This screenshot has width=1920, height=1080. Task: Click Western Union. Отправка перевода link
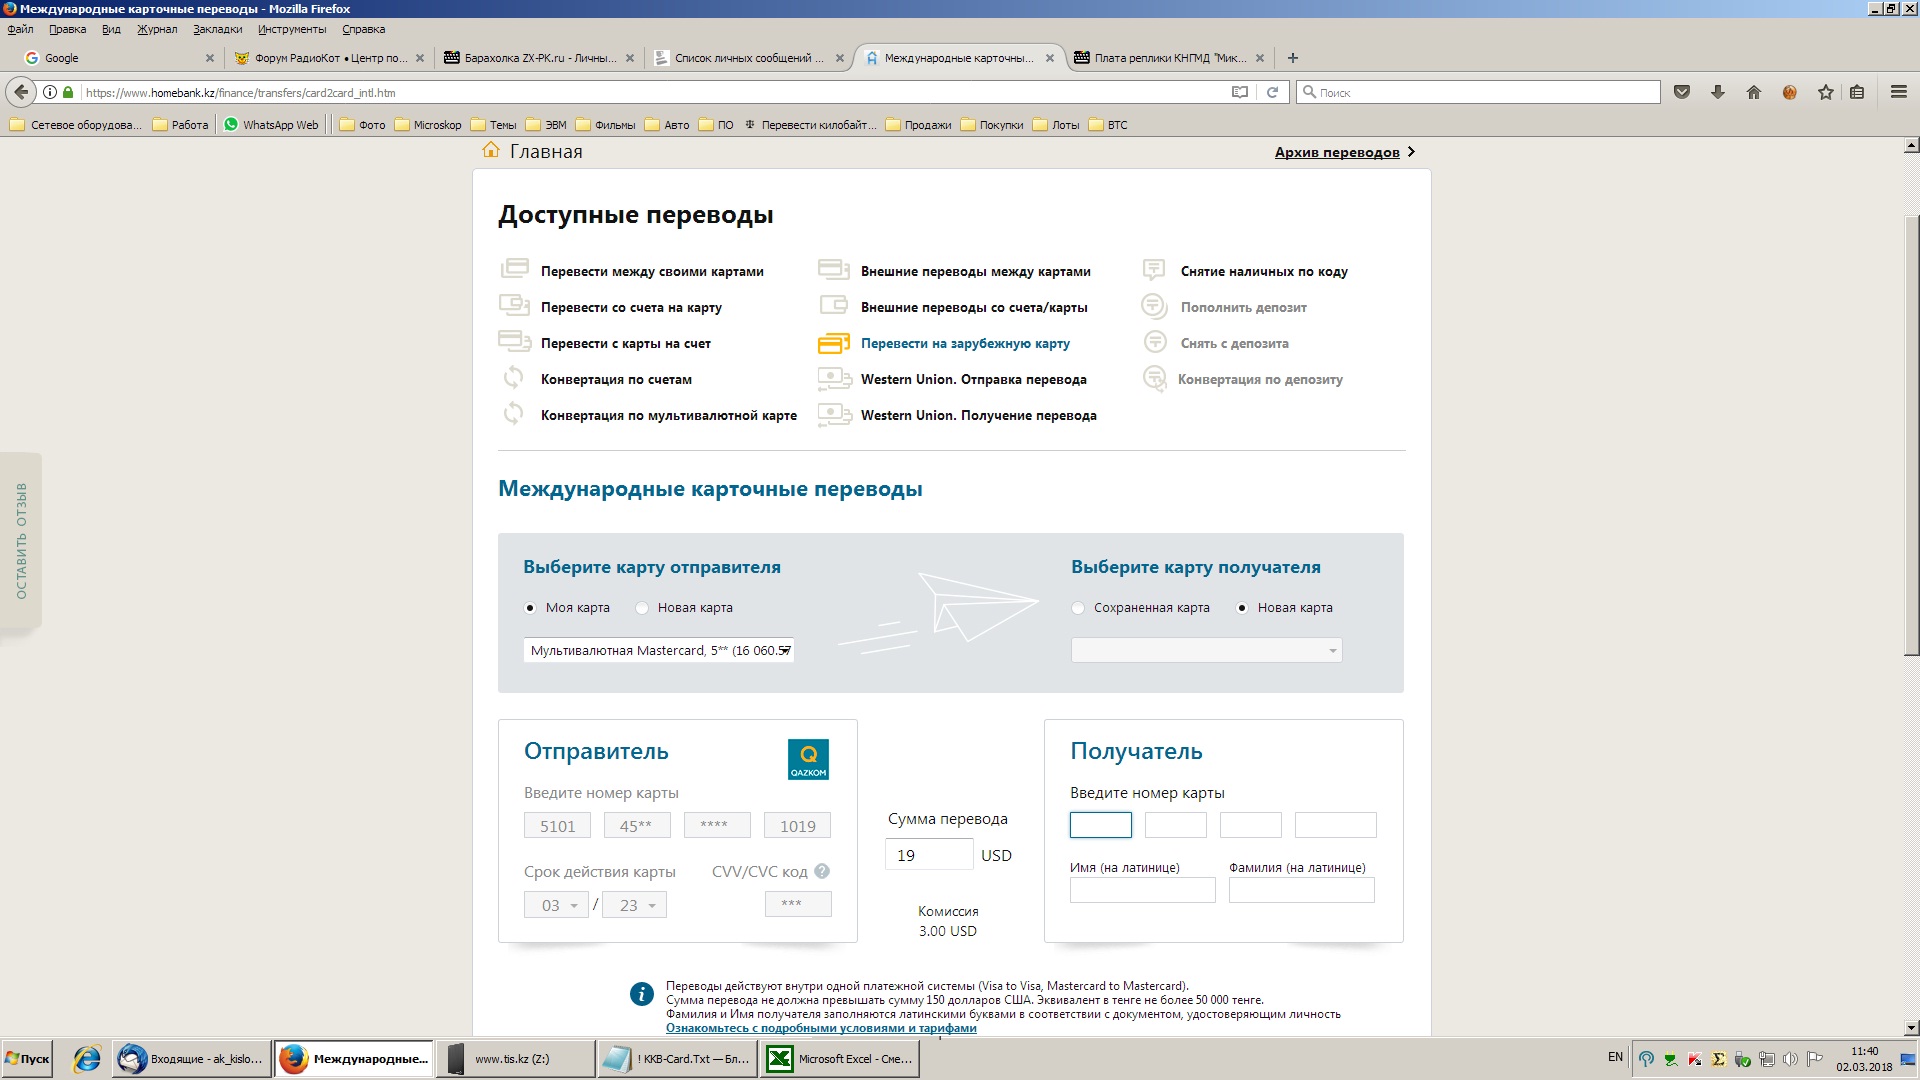pos(973,379)
